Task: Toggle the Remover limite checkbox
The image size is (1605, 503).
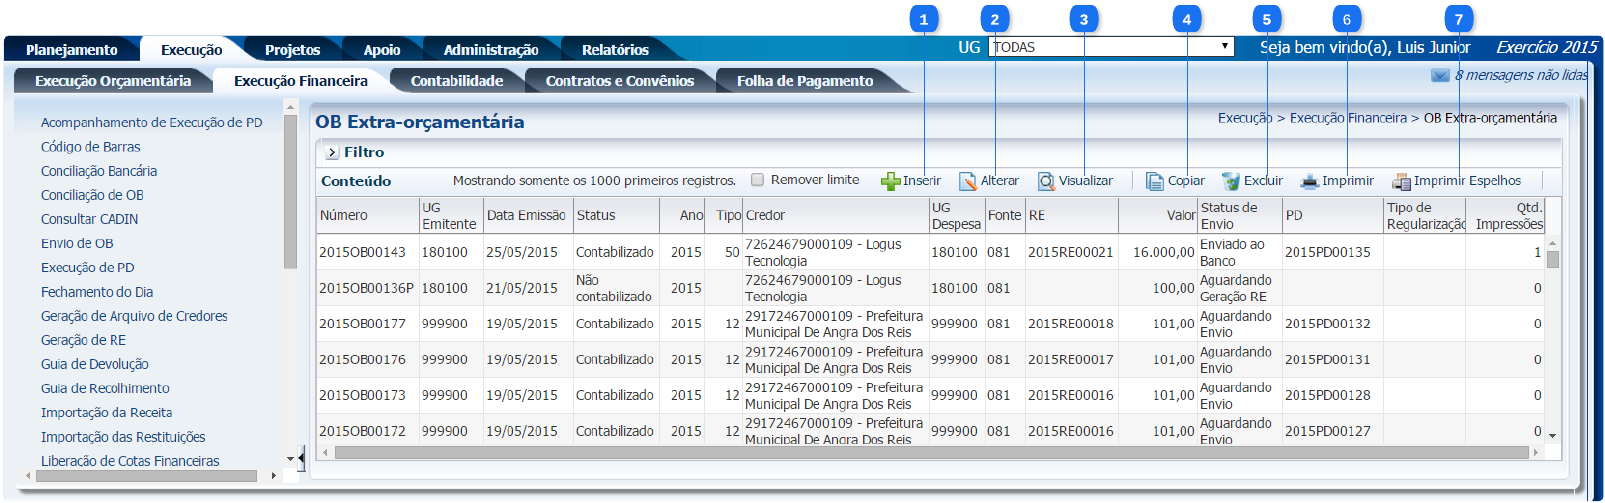Action: [758, 180]
